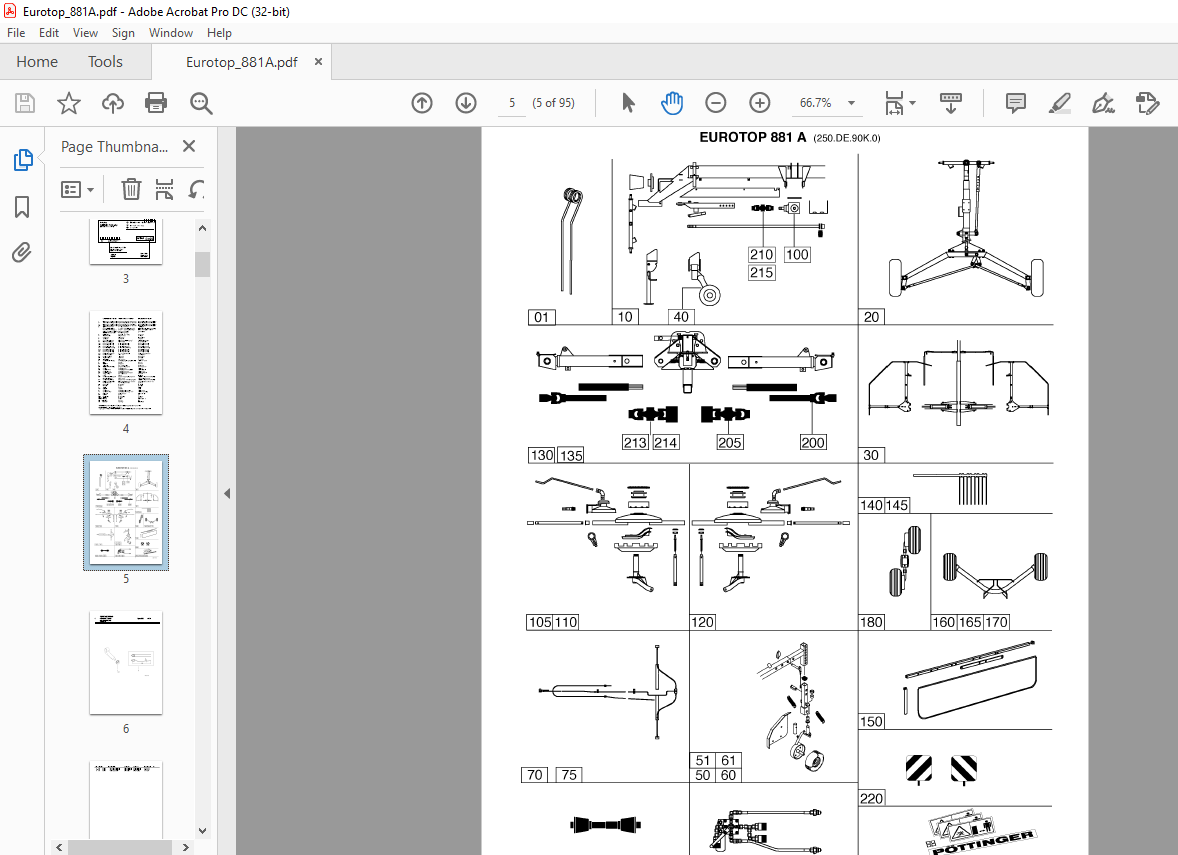This screenshot has width=1178, height=855.
Task: Zoom in with plus button
Action: click(x=760, y=103)
